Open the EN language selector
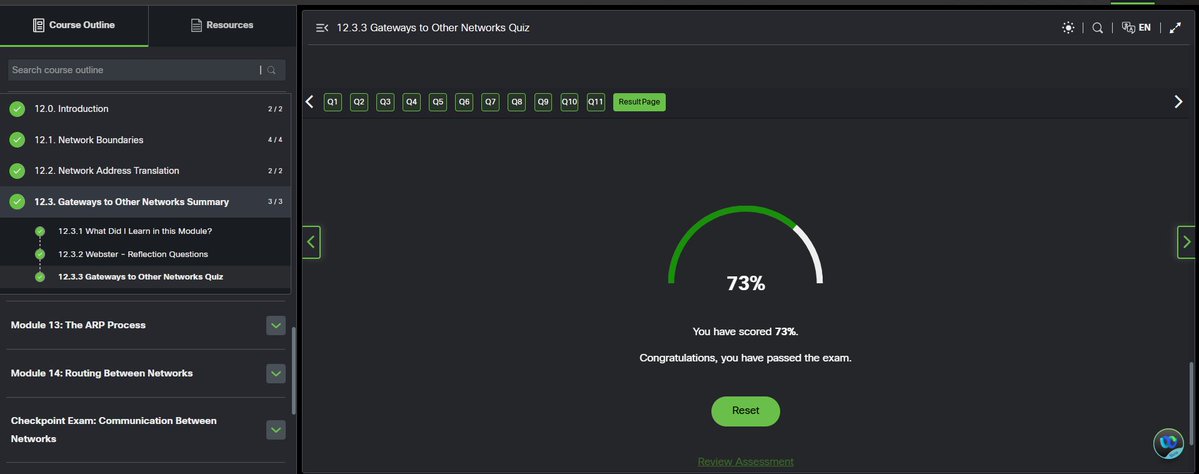 click(x=1136, y=28)
